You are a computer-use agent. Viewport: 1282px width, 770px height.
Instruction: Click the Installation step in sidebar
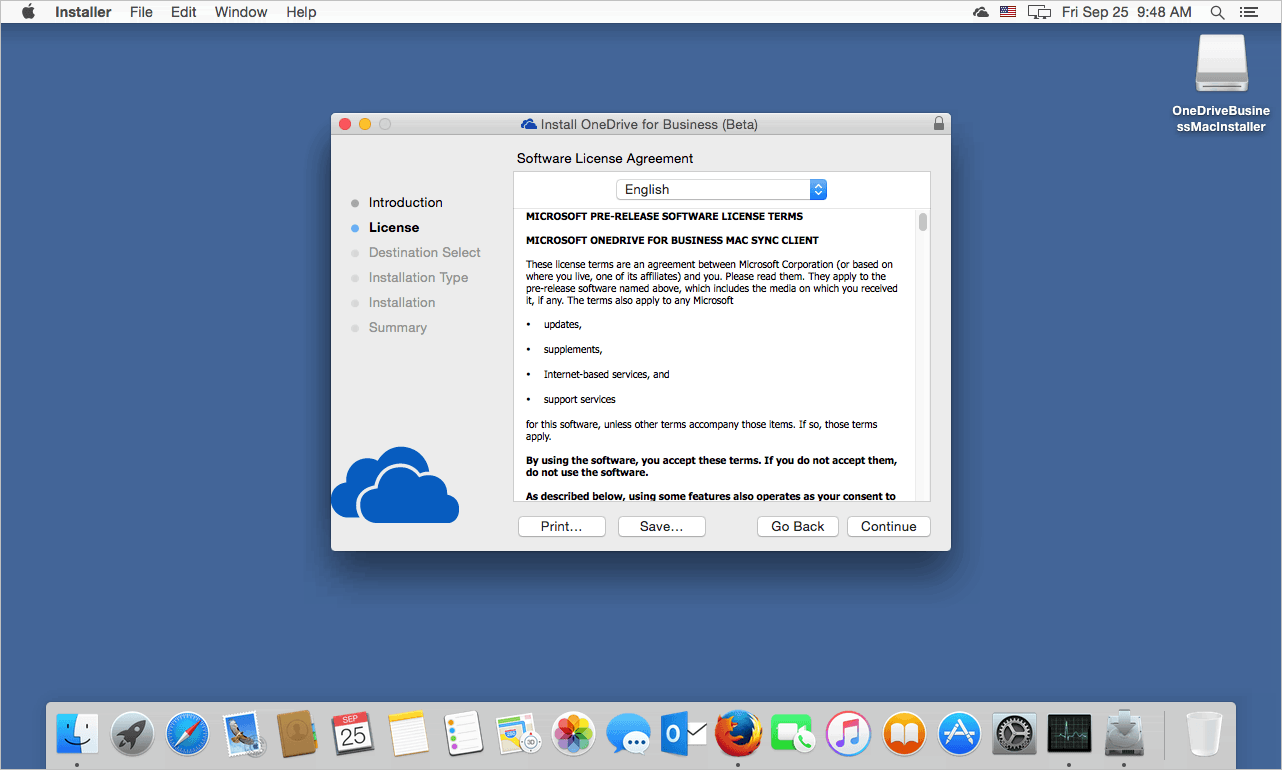402,302
